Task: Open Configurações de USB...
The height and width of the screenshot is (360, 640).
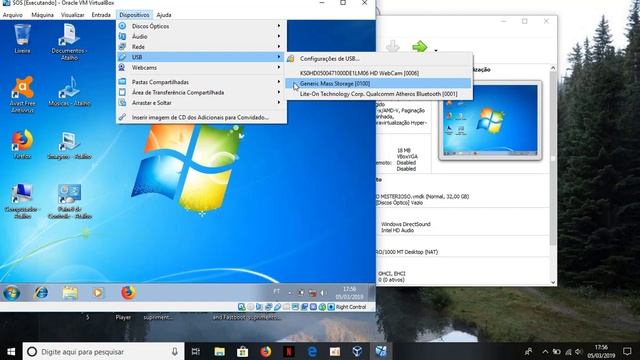Action: [x=378, y=59]
